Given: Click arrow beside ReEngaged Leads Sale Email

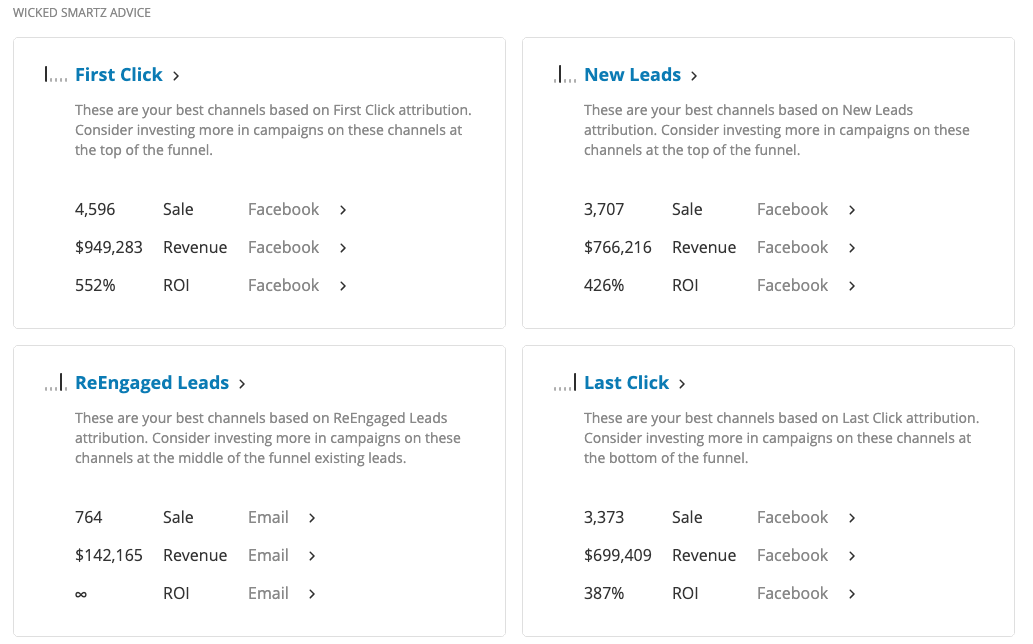Looking at the screenshot, I should click(x=312, y=518).
